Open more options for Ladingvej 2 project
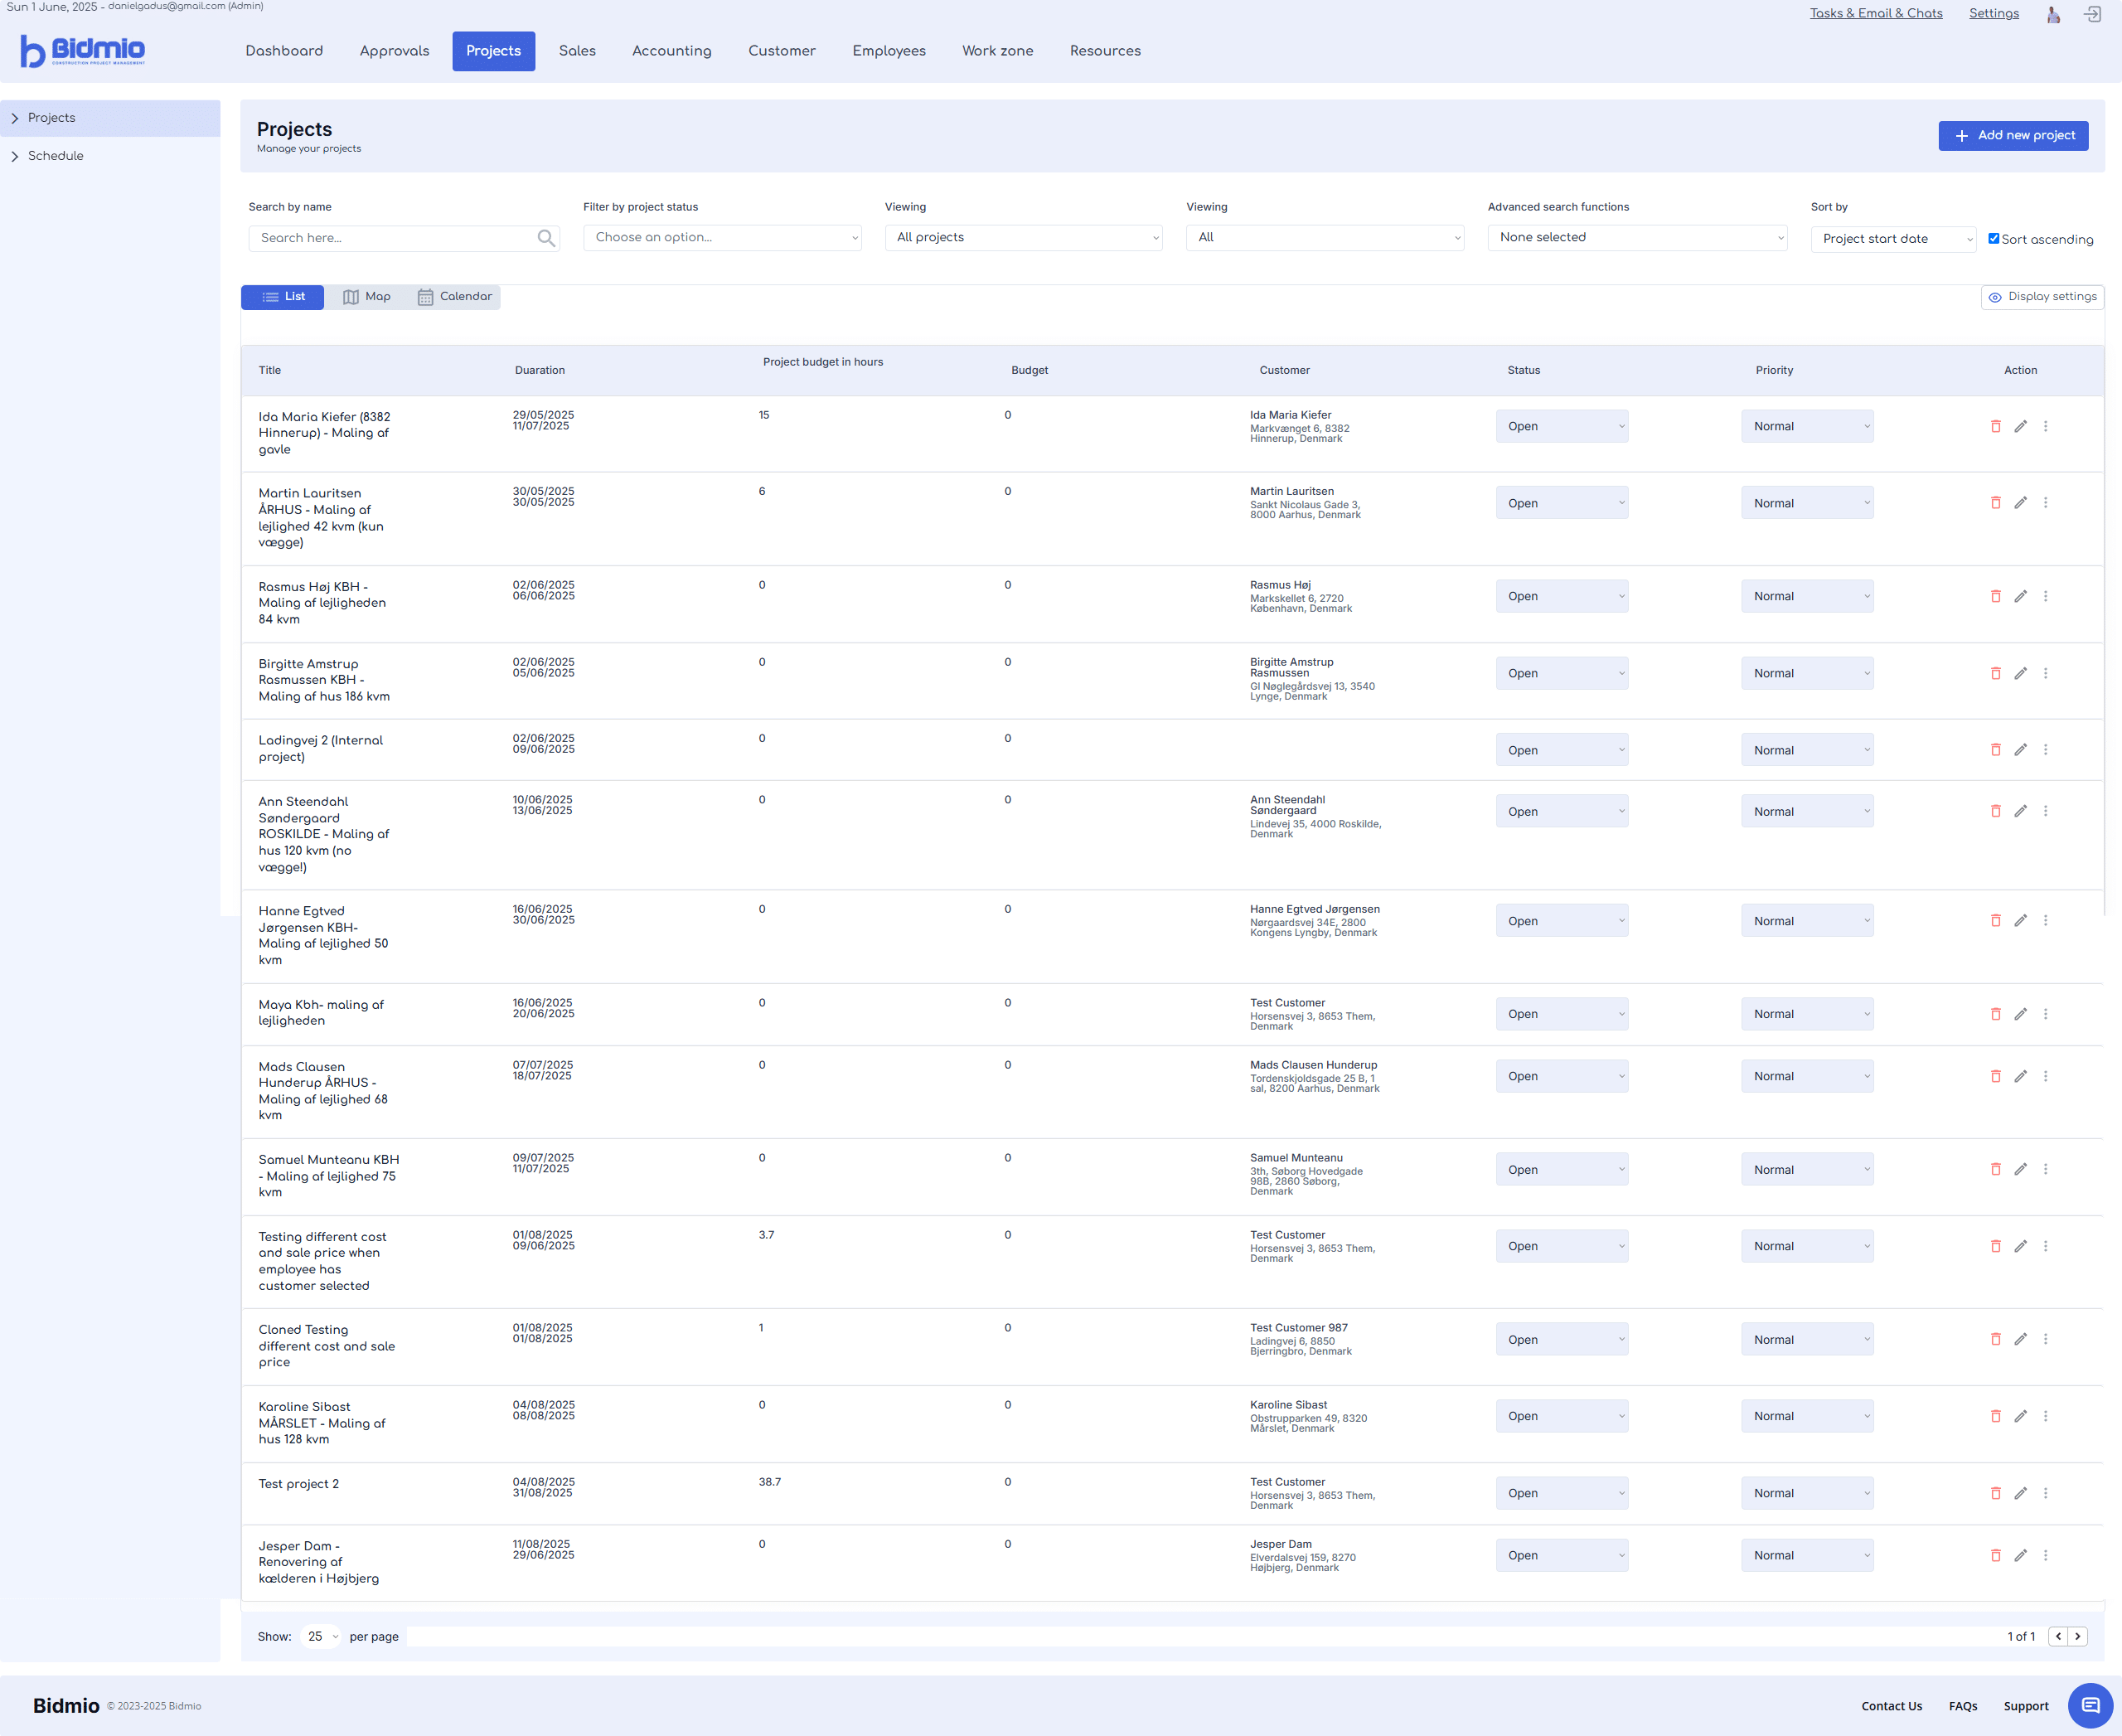2122x1736 pixels. click(x=2045, y=750)
